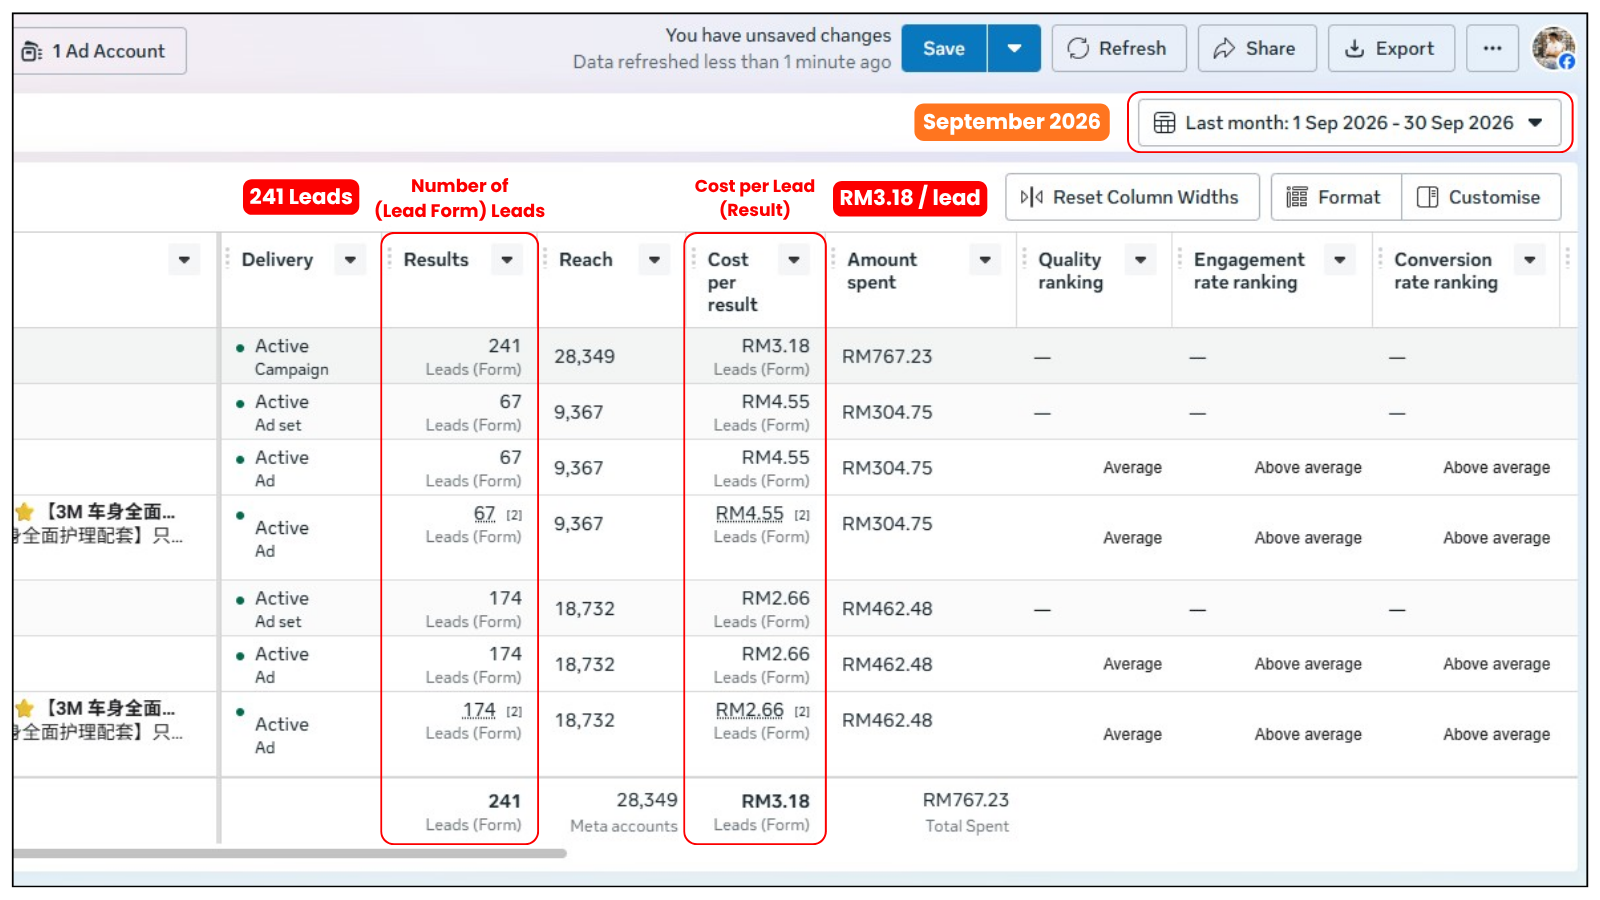The width and height of the screenshot is (1600, 900).
Task: Click the Active Campaign delivery cell
Action: coord(290,357)
